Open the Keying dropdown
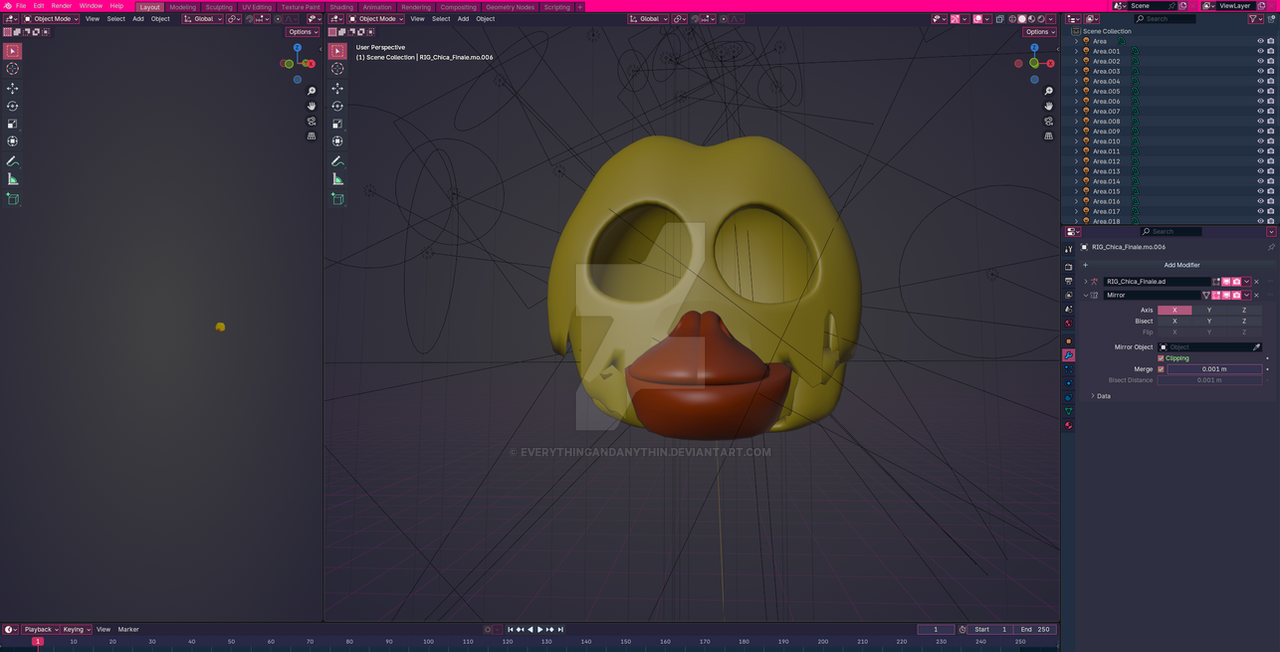Screen dimensions: 1280x652 tap(76, 629)
